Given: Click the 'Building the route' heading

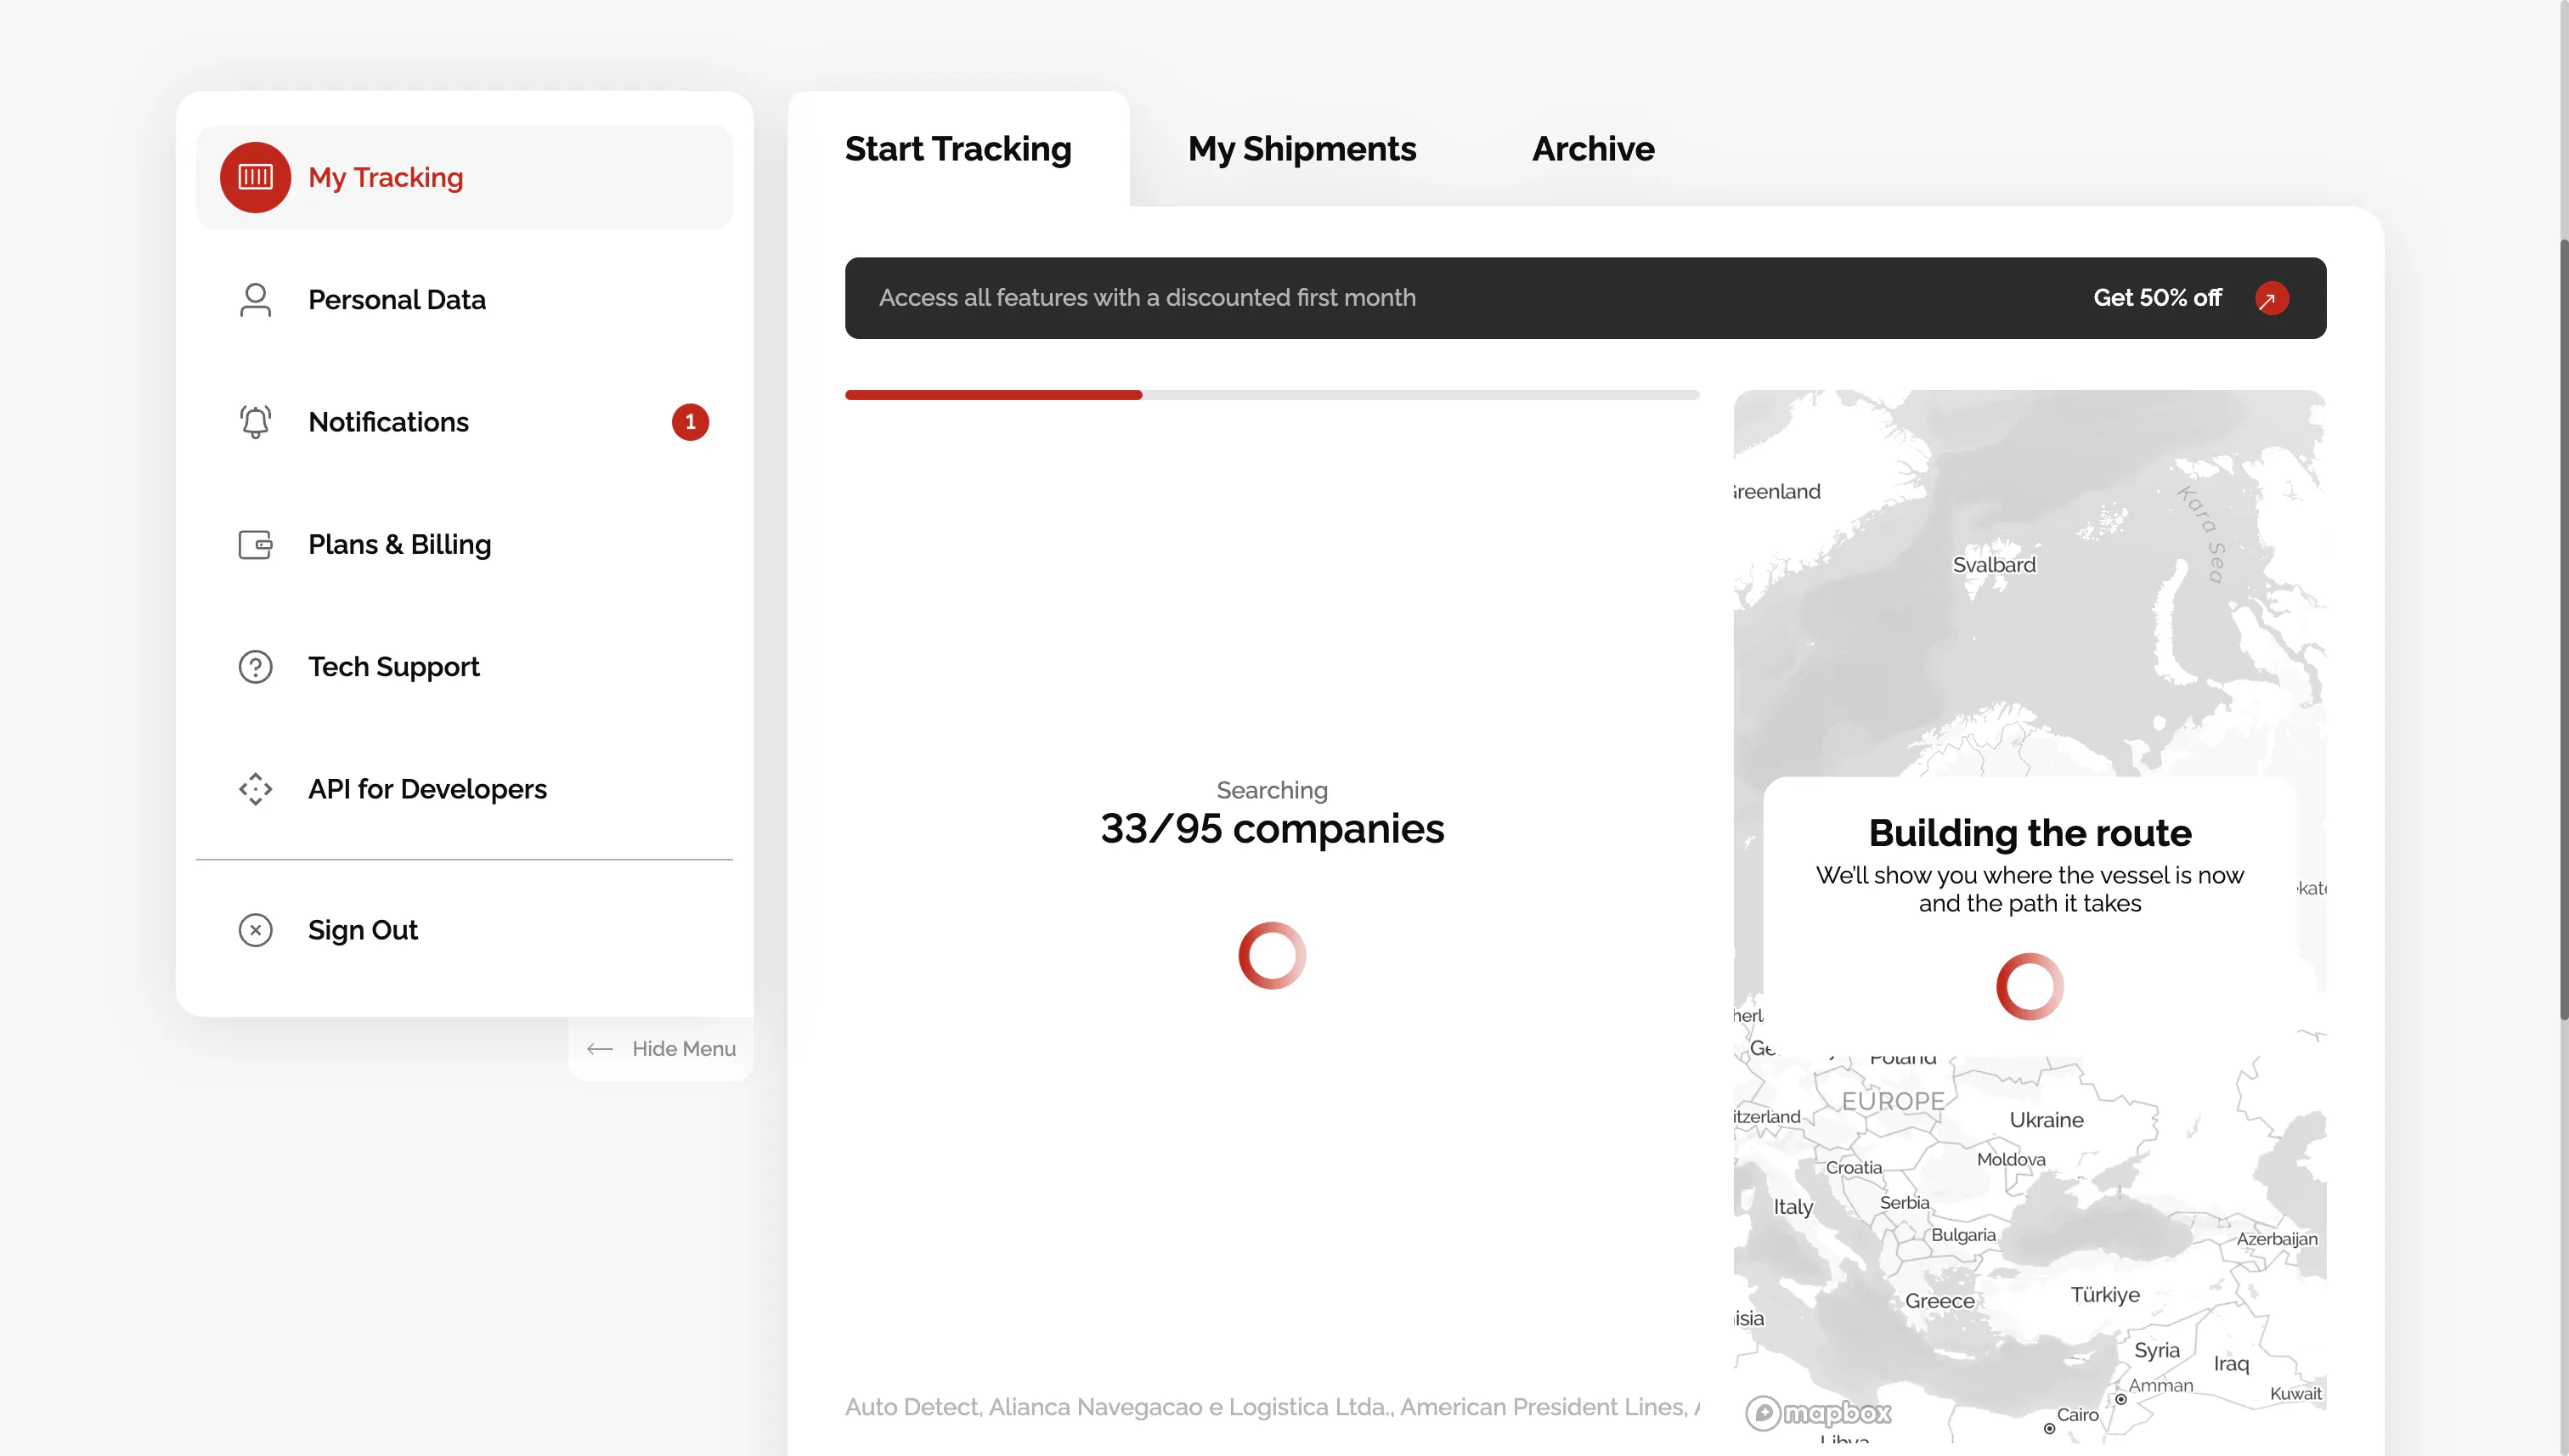Looking at the screenshot, I should 2030,833.
